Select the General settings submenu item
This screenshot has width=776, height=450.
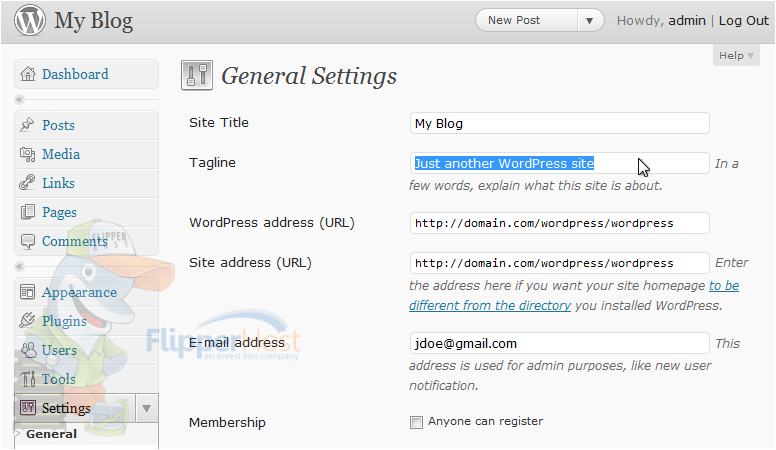tap(51, 434)
